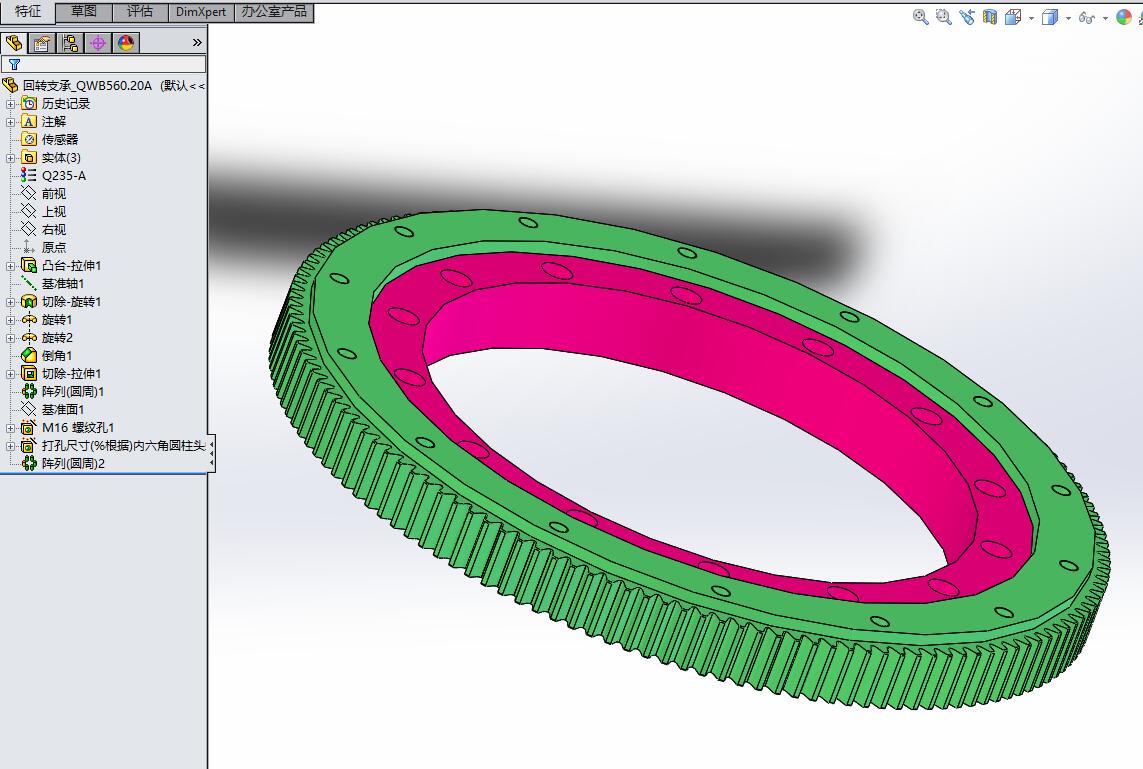Switch to the 办公室产品 tab
The height and width of the screenshot is (769, 1143).
pos(274,12)
